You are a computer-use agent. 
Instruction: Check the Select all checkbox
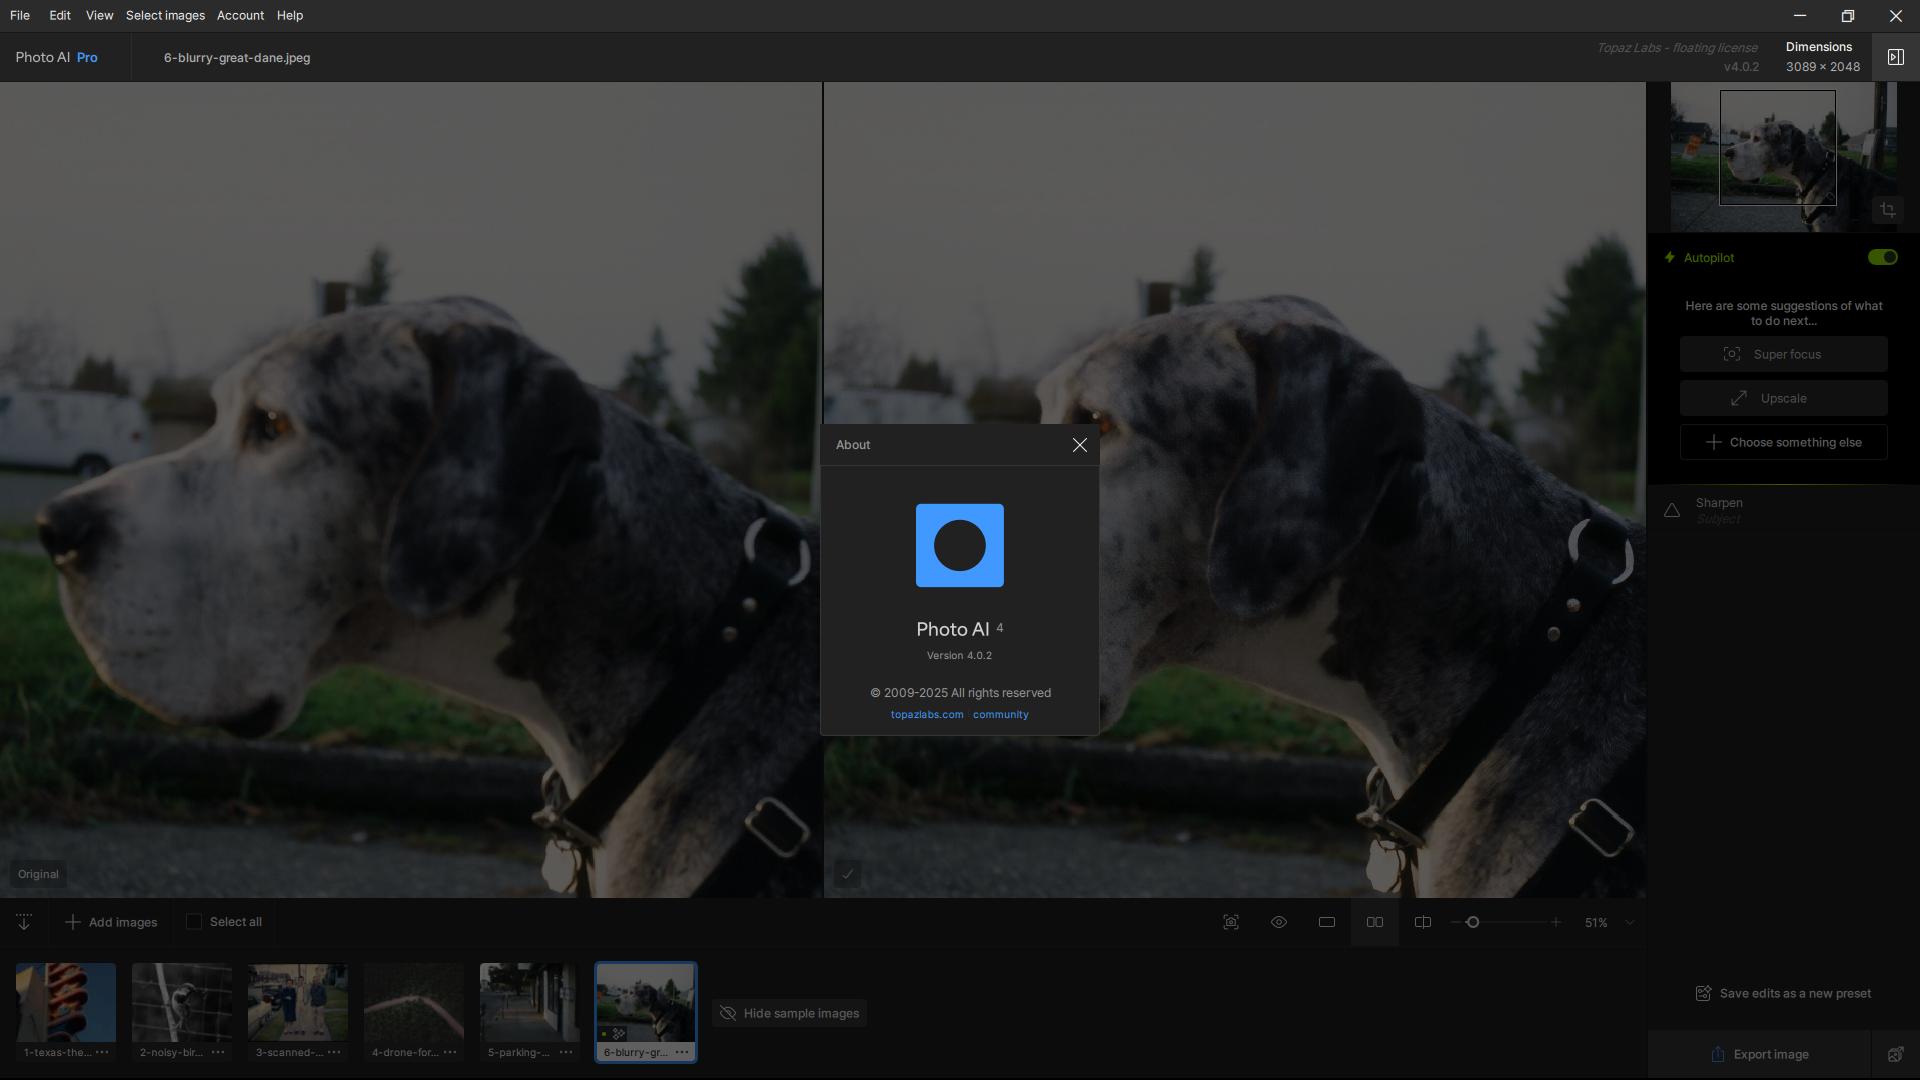tap(194, 922)
